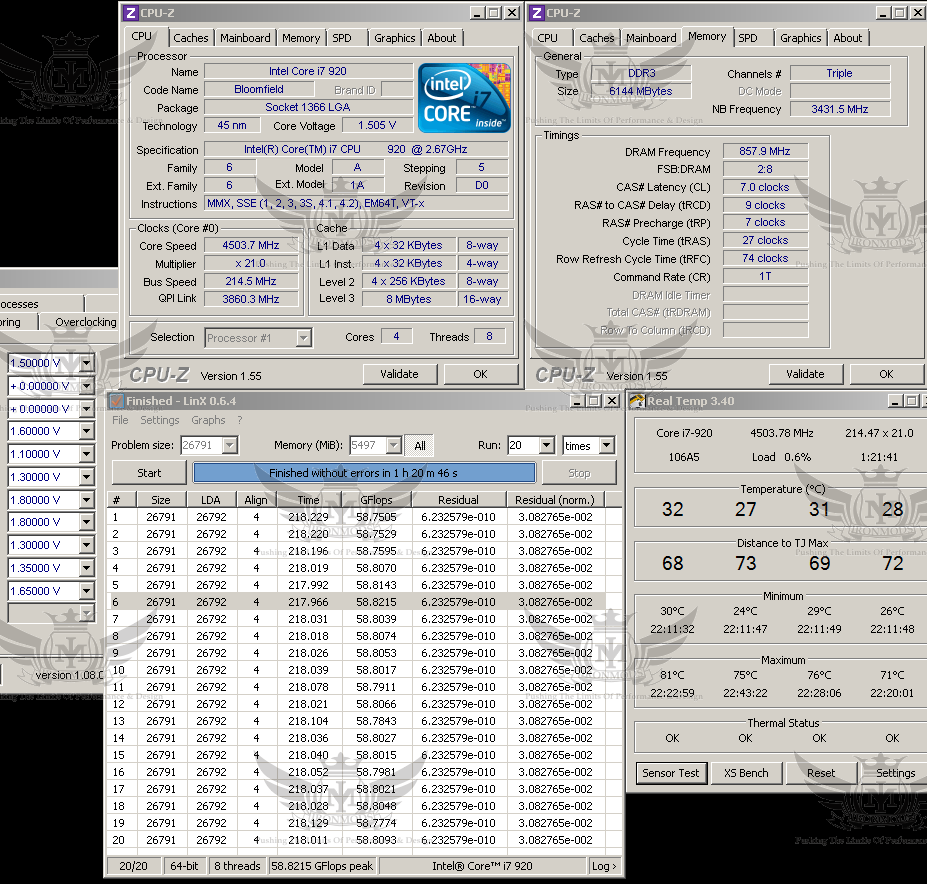Viewport: 927px width, 884px height.
Task: Expand the 1.65000 V voltage dropdown
Action: 87,591
